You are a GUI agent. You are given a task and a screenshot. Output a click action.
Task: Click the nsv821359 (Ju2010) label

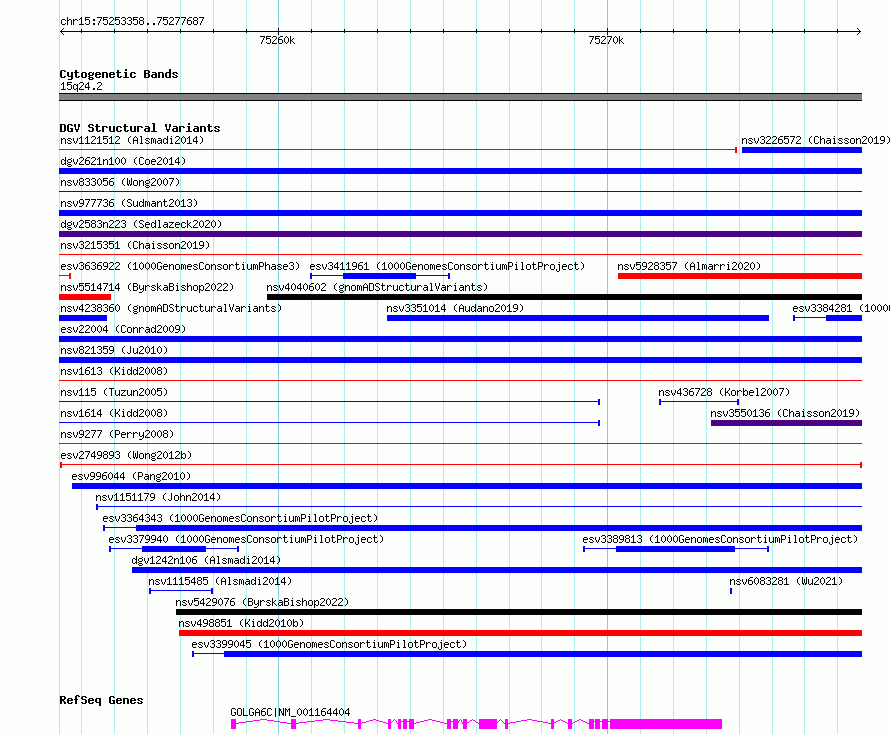click(114, 350)
